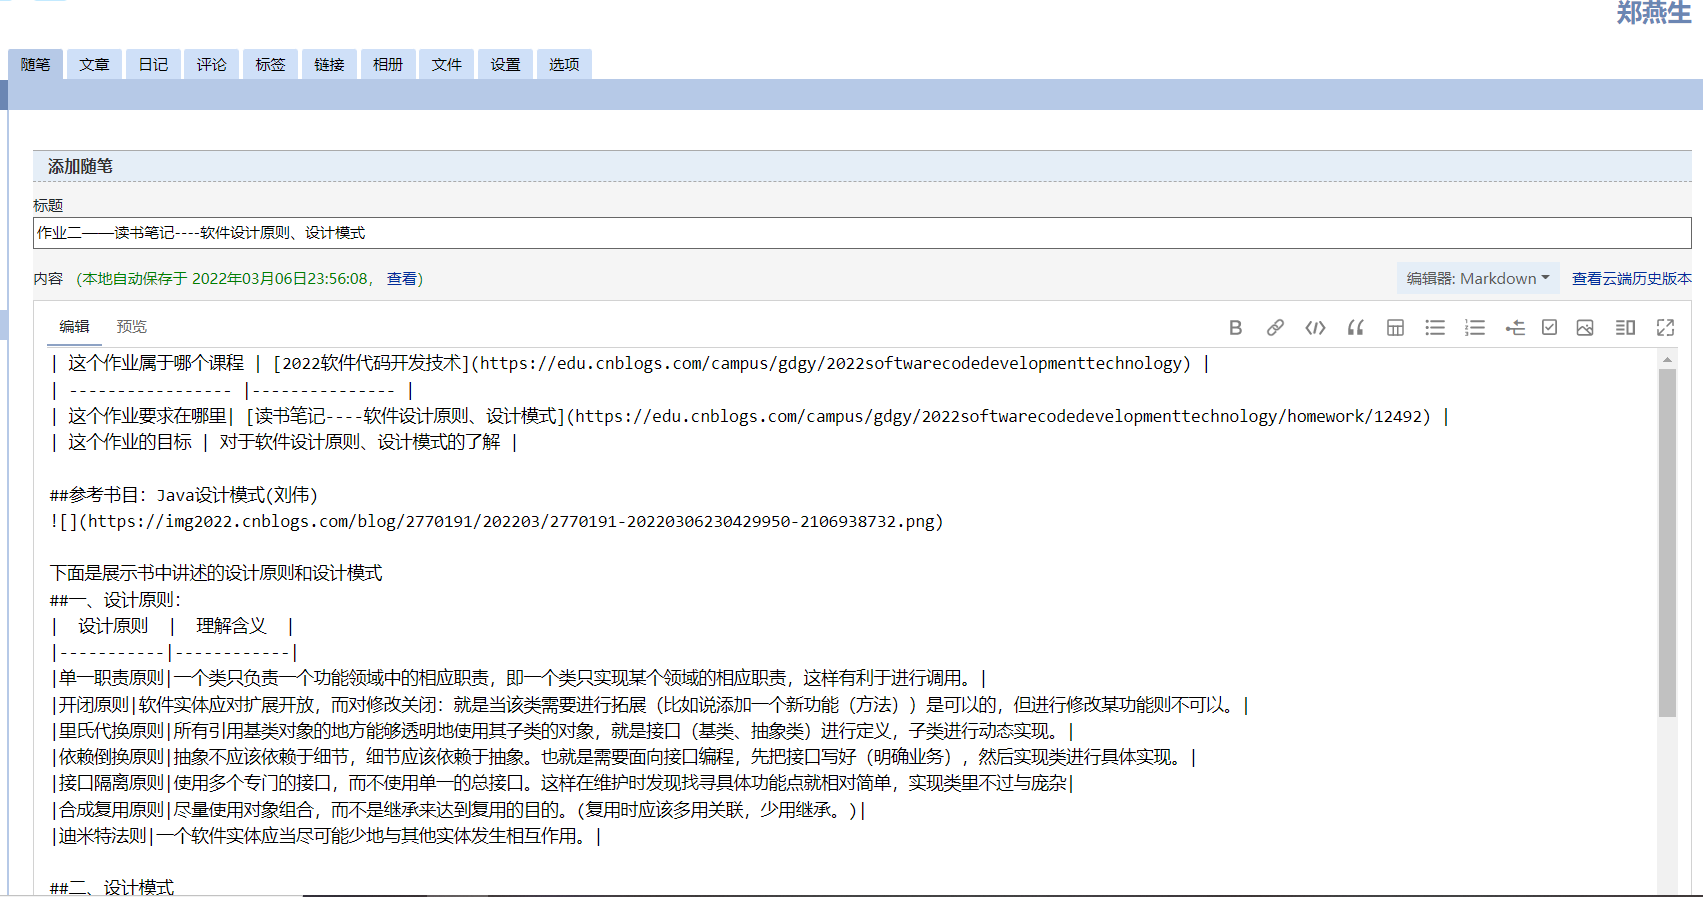This screenshot has height=897, width=1703.
Task: Click the editor's vertical scrollbar thumb
Action: 1667,543
